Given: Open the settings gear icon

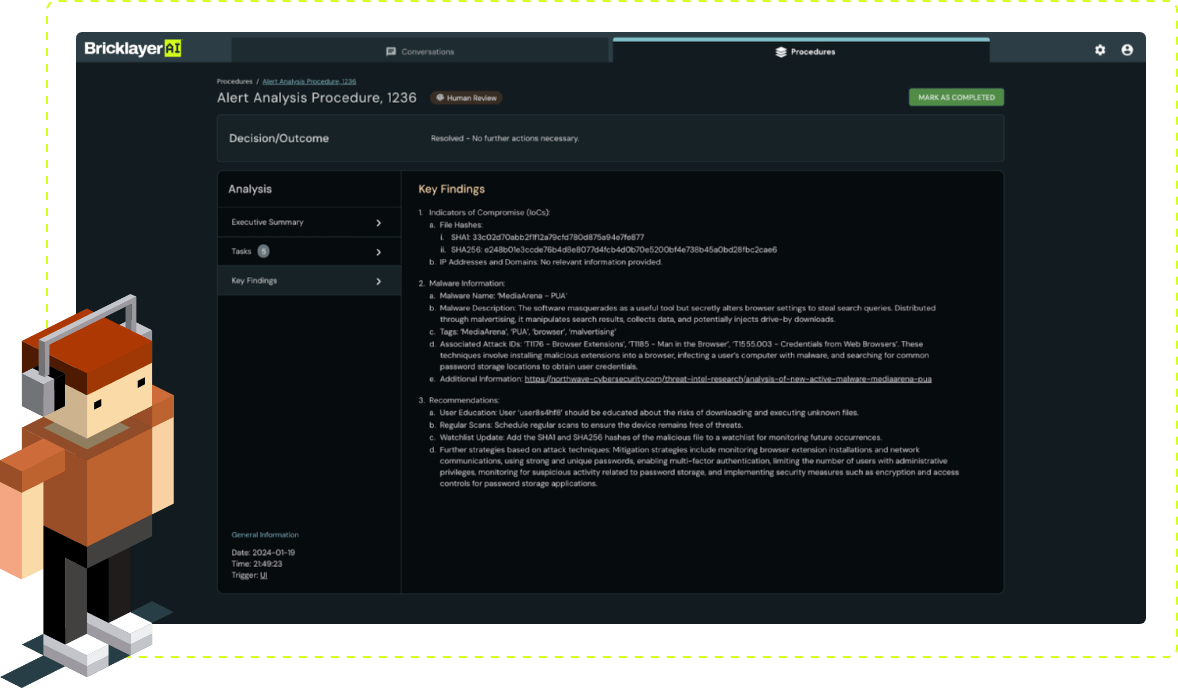Looking at the screenshot, I should (1100, 49).
